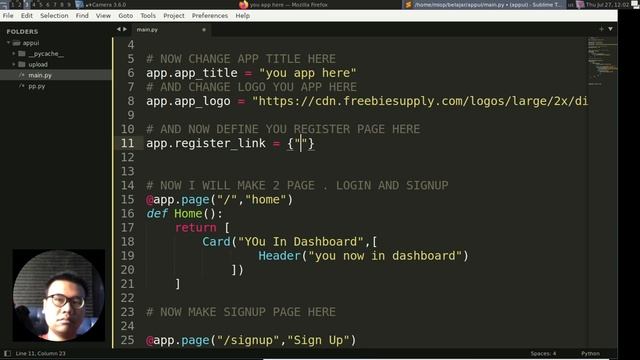Click line number 25 in gutter

coord(127,340)
